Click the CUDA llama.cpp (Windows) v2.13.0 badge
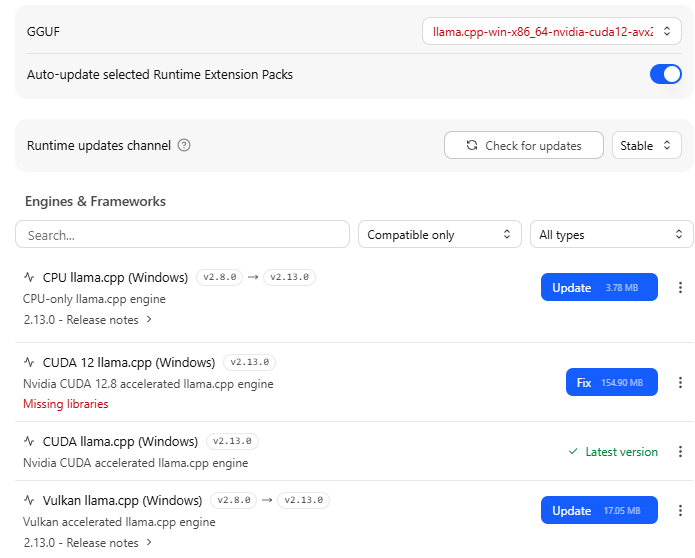The width and height of the screenshot is (695, 558). click(x=232, y=441)
